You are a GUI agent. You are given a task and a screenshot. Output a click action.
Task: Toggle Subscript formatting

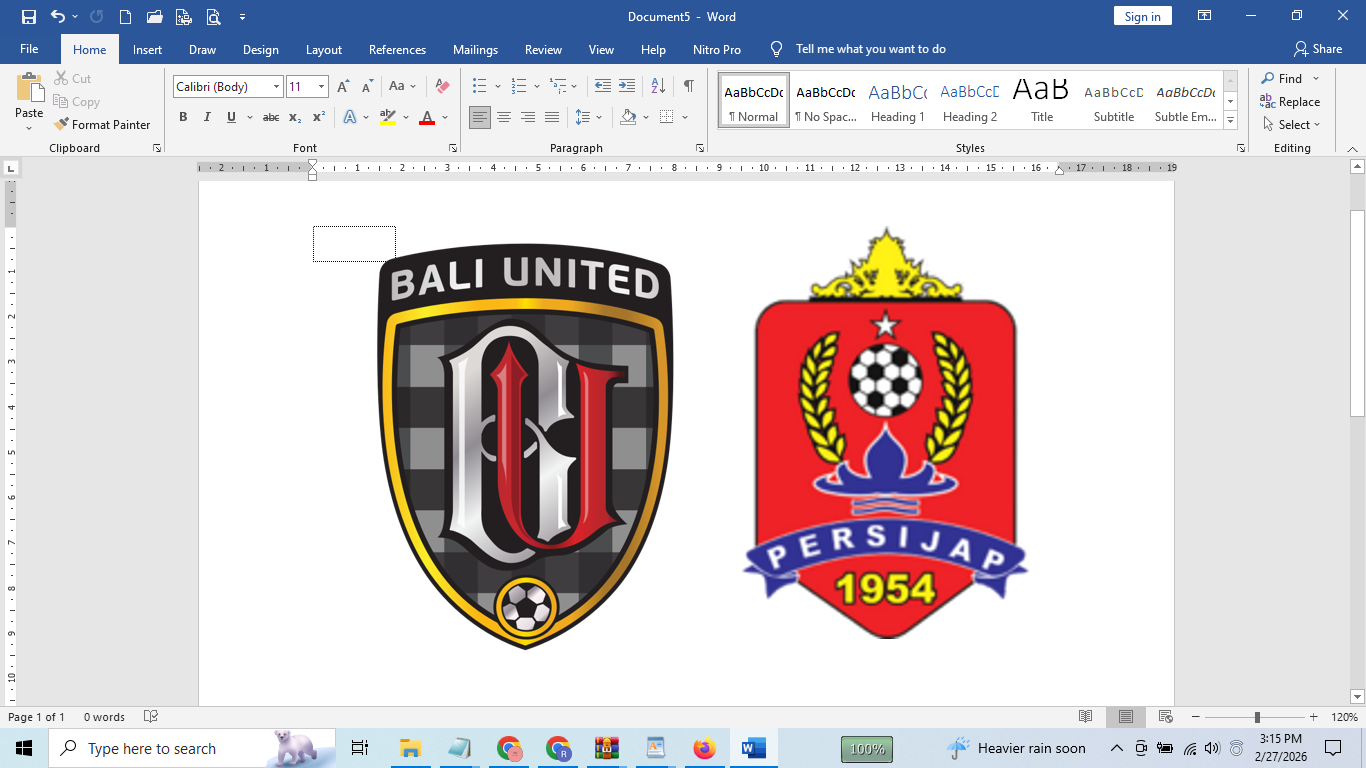[x=295, y=117]
